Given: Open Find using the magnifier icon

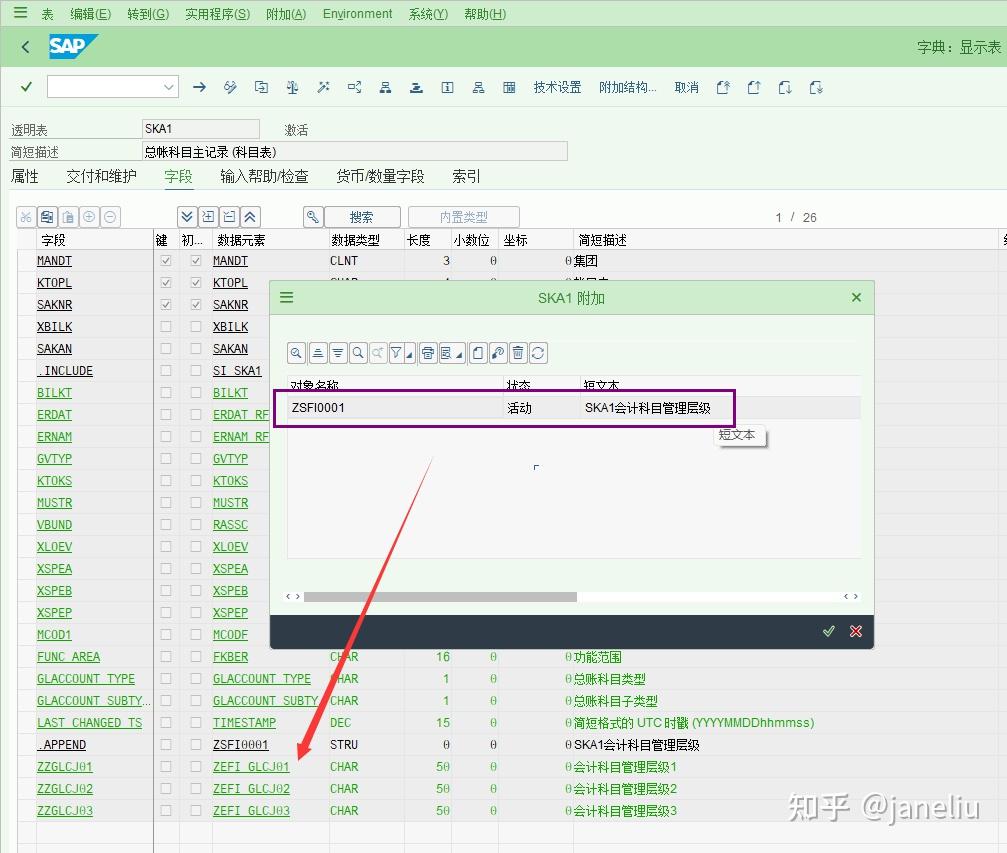Looking at the screenshot, I should click(358, 353).
